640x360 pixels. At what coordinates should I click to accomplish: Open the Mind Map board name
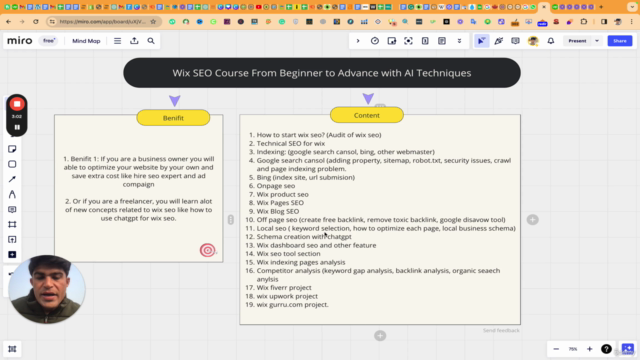86,41
